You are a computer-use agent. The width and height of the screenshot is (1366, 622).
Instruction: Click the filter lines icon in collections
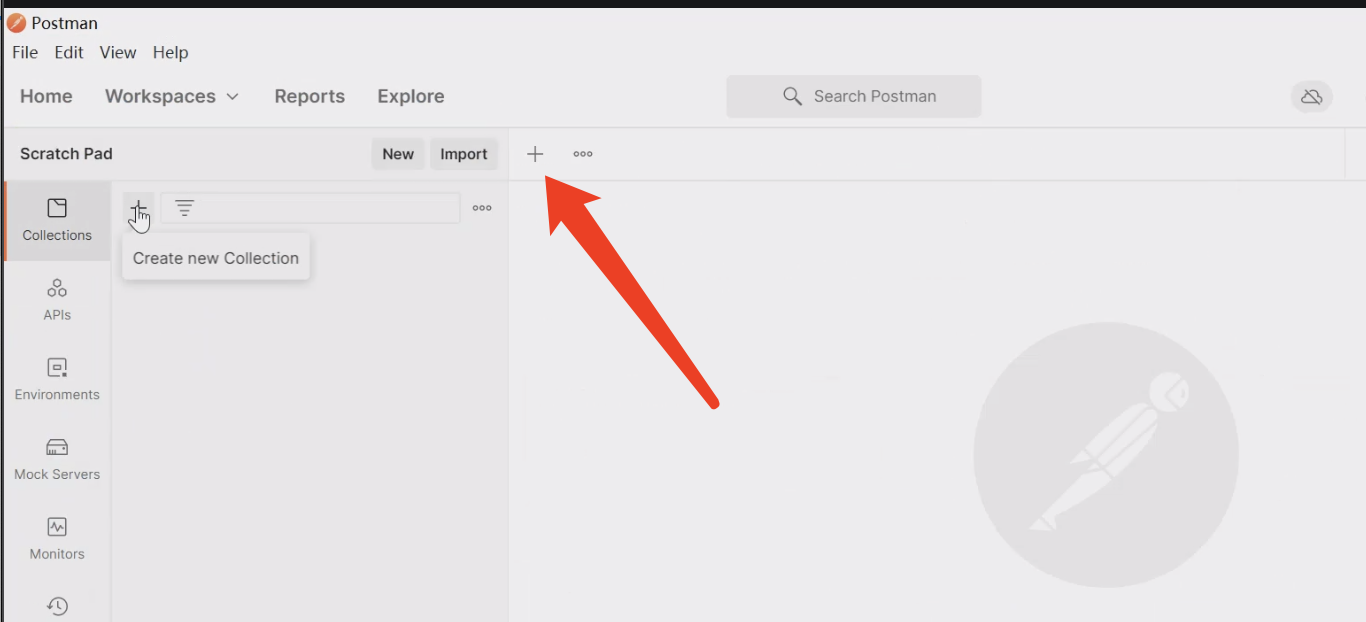click(185, 208)
